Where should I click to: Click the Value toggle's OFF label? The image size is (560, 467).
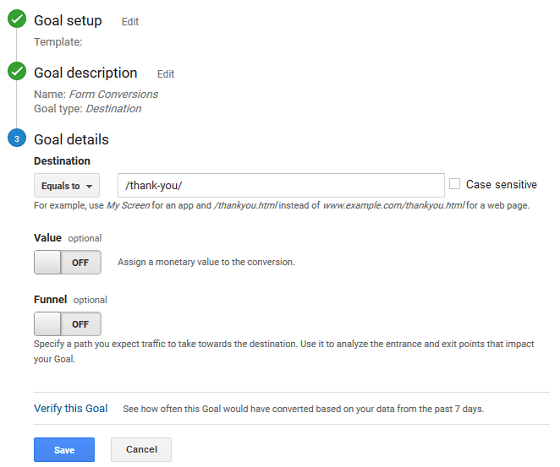pyautogui.click(x=80, y=263)
